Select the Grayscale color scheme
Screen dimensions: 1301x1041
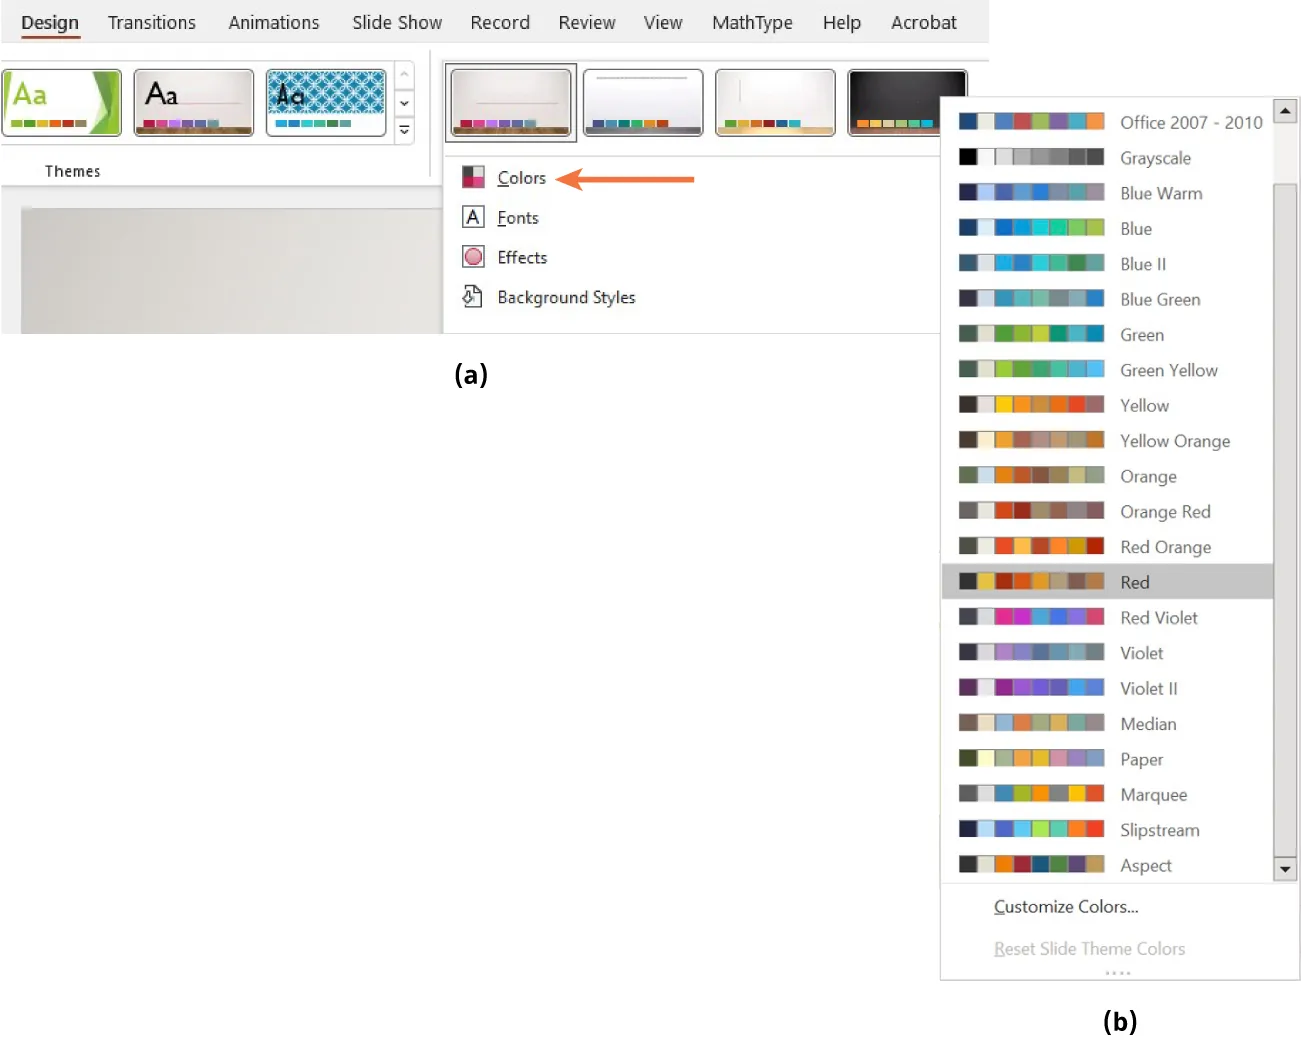[x=1155, y=158]
